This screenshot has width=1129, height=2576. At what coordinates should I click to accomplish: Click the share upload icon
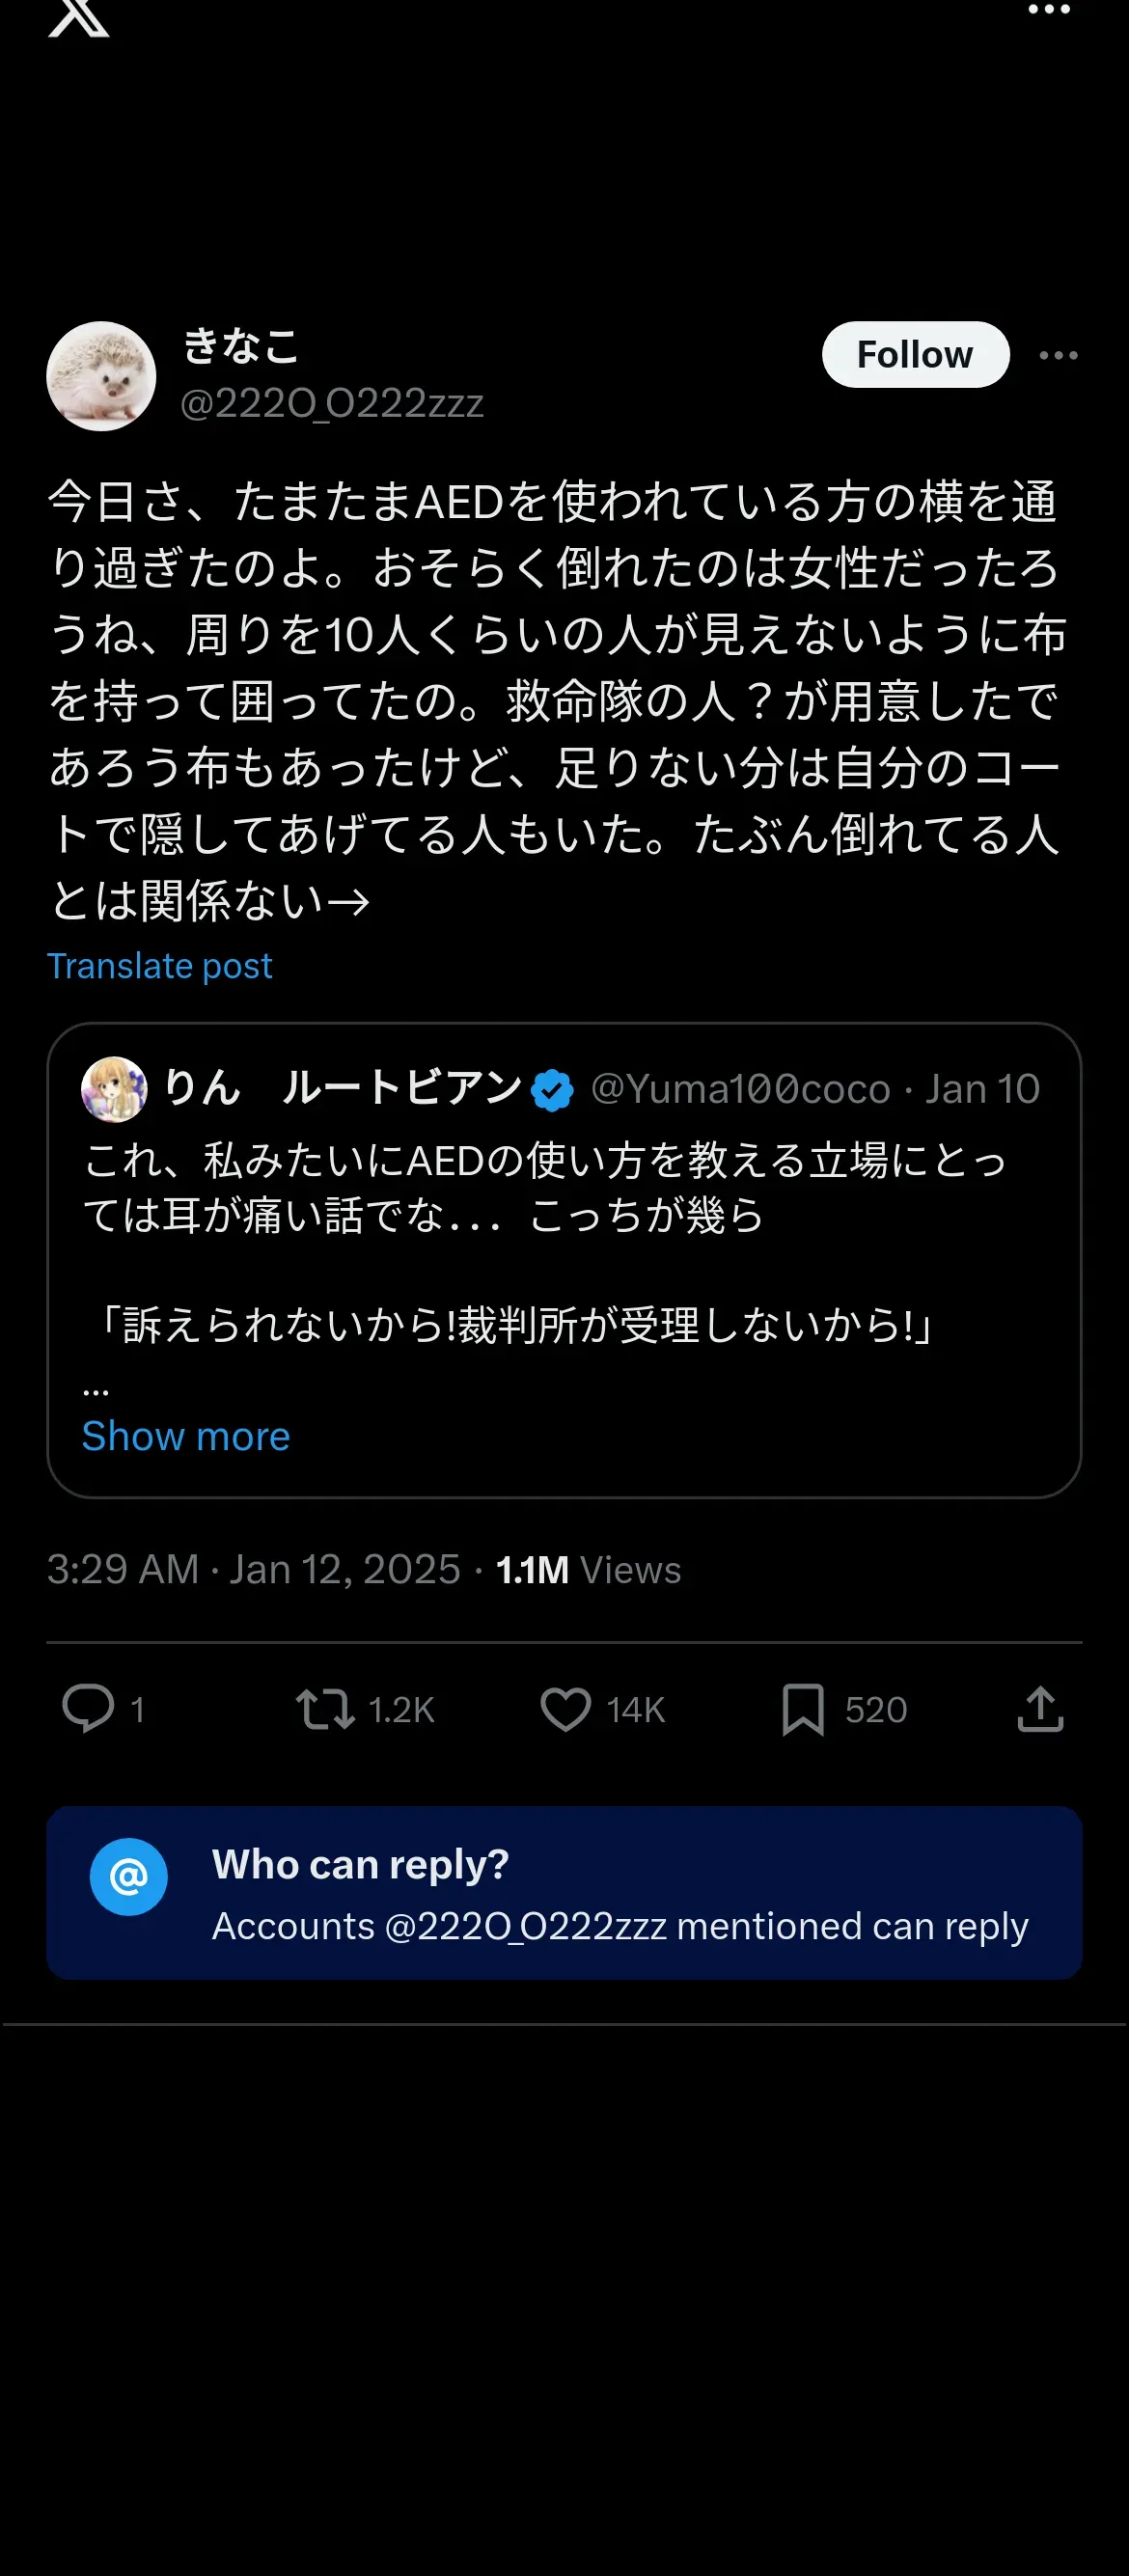coord(1040,1708)
